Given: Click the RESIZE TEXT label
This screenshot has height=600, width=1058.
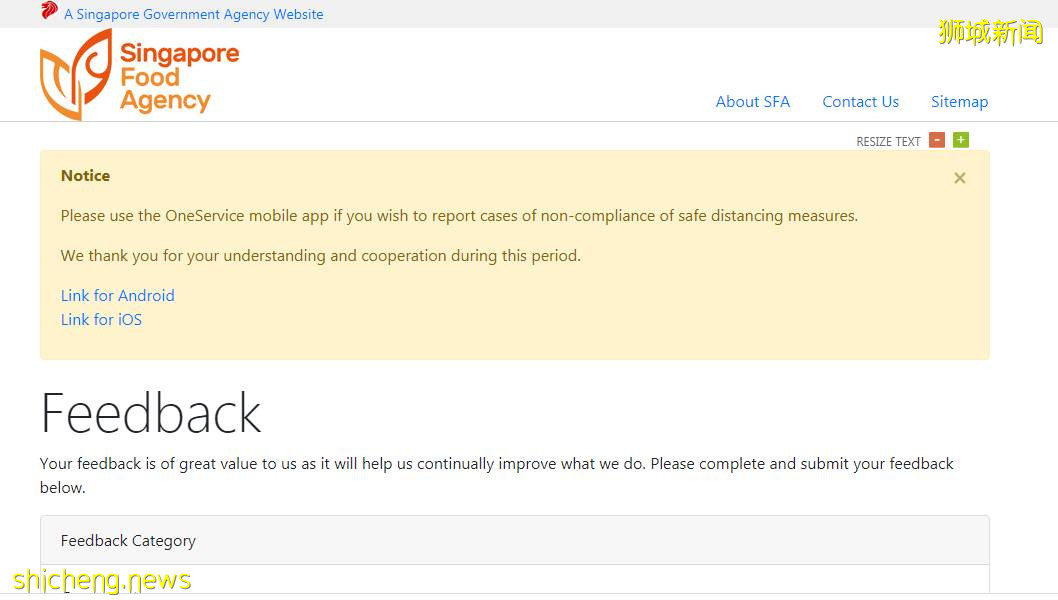Looking at the screenshot, I should tap(888, 142).
